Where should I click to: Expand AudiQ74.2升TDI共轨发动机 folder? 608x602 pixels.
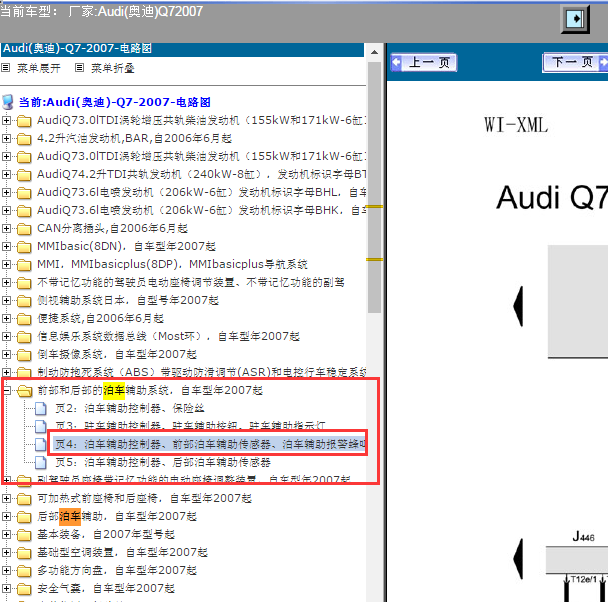pyautogui.click(x=6, y=174)
